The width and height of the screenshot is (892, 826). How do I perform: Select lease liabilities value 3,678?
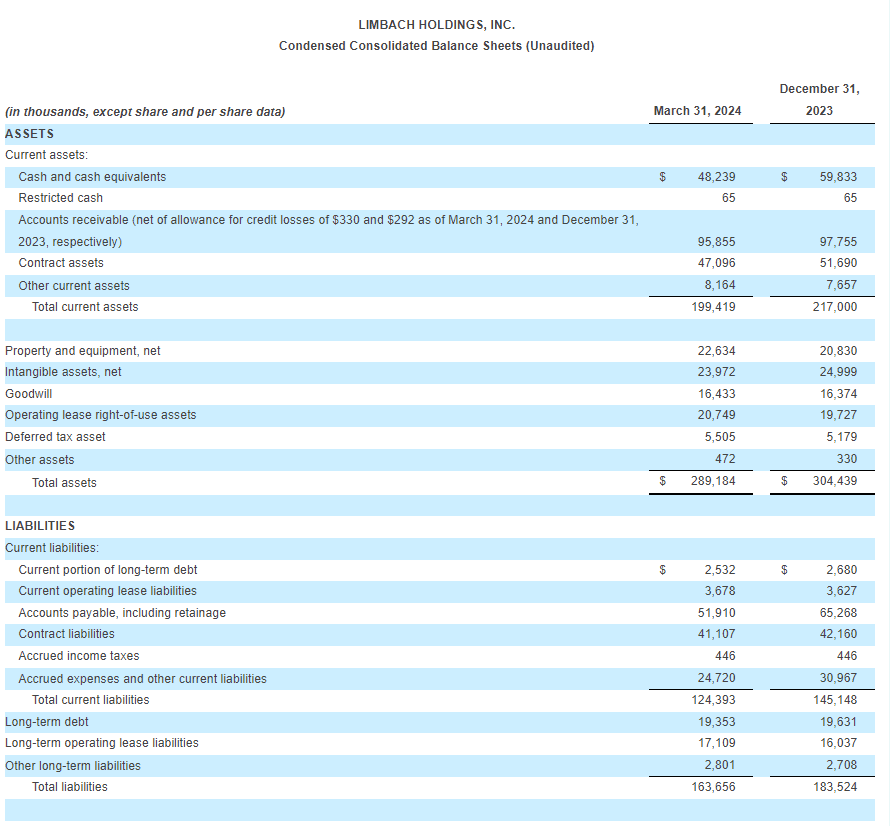(720, 591)
